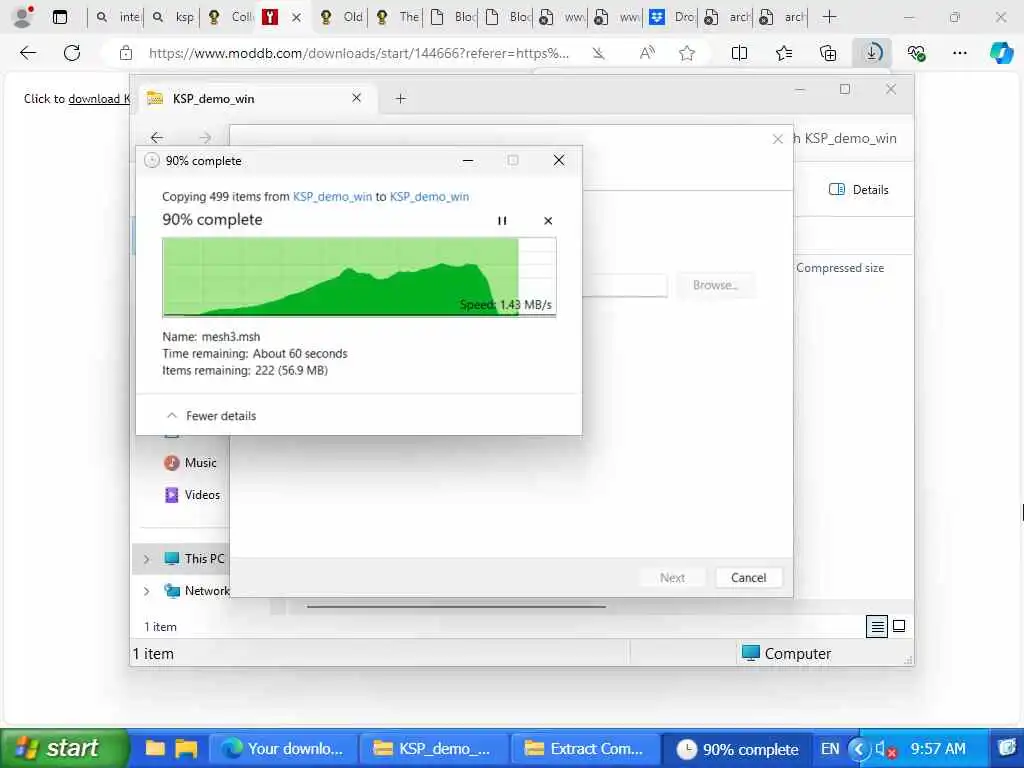Click the 'download K' link on the webpage
This screenshot has height=768, width=1024.
point(99,99)
